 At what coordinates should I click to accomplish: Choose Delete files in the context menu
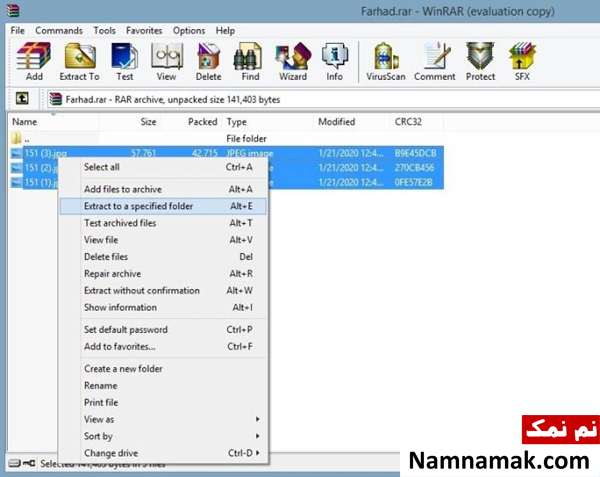pyautogui.click(x=163, y=257)
